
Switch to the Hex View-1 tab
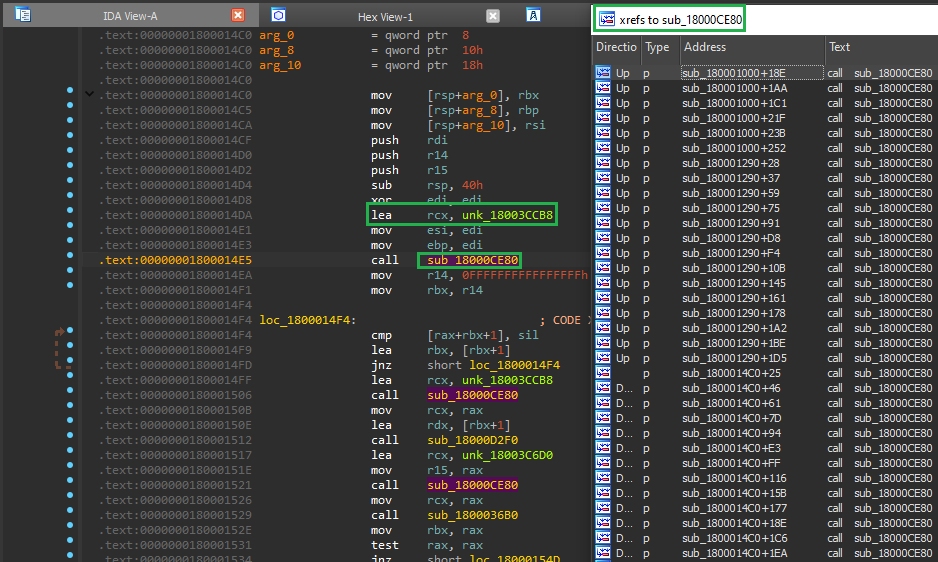click(385, 17)
